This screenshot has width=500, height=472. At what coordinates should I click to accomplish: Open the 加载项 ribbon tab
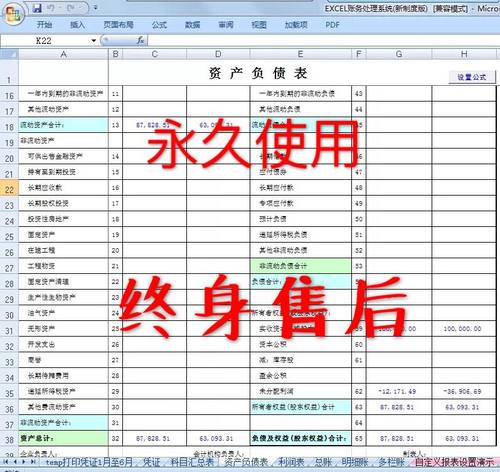pyautogui.click(x=296, y=25)
